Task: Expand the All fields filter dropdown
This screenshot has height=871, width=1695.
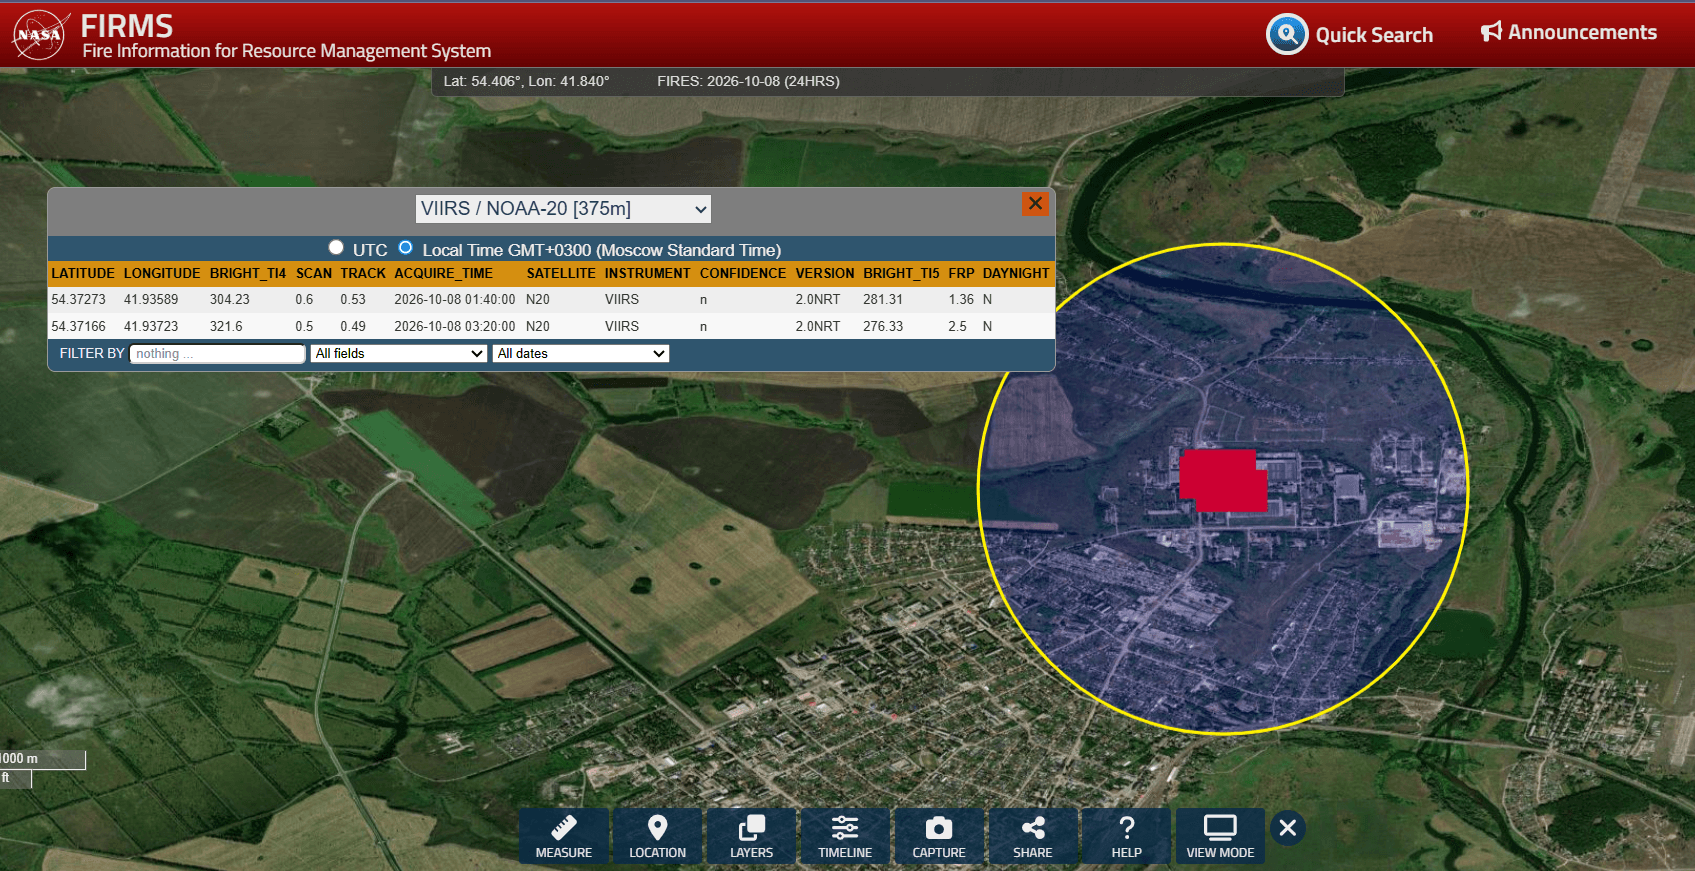Action: 398,354
